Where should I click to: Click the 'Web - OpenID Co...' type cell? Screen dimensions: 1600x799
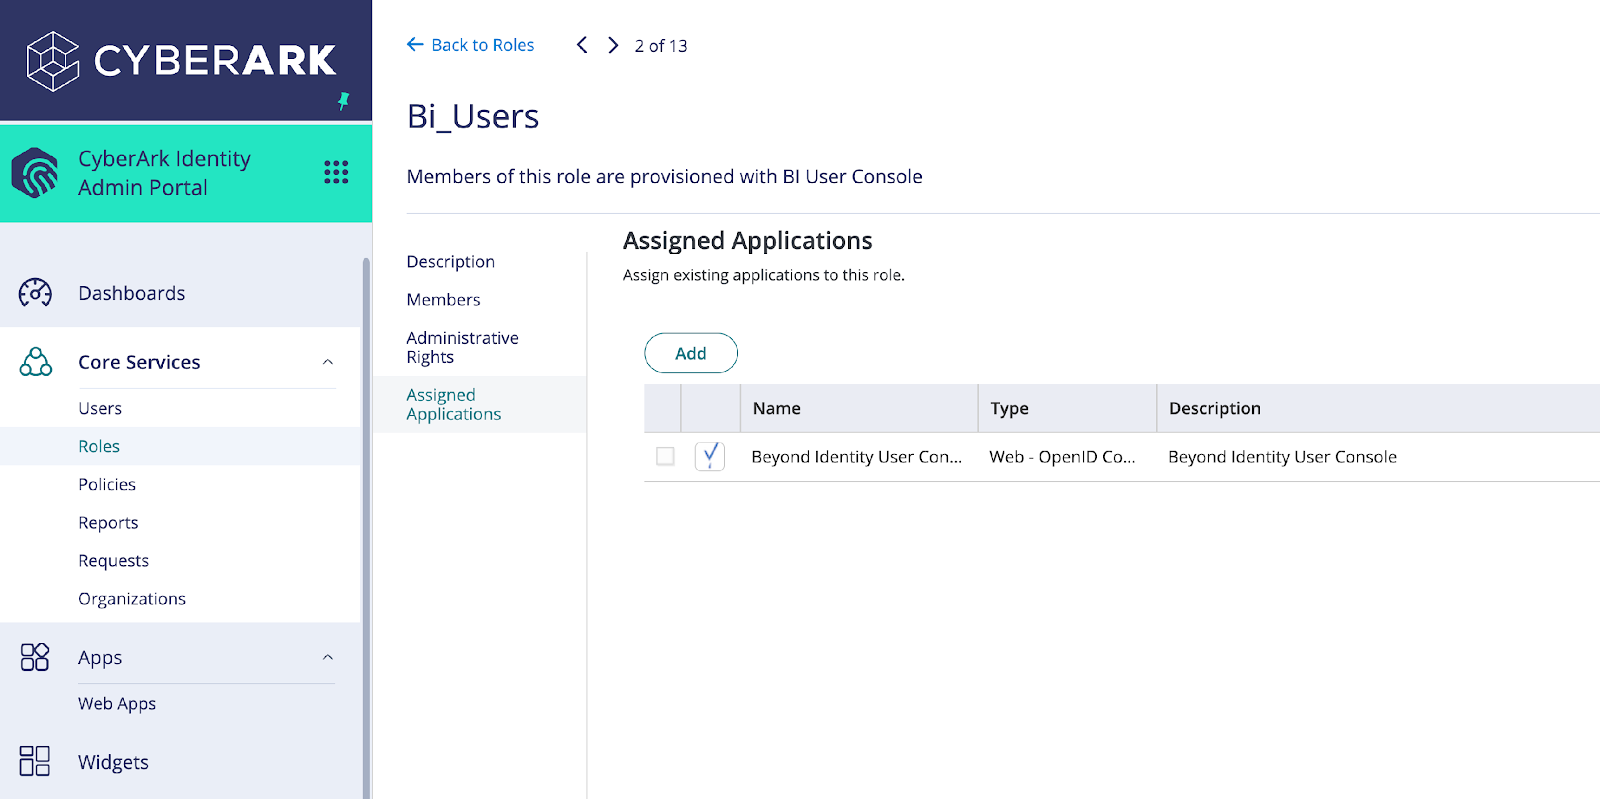(1062, 457)
